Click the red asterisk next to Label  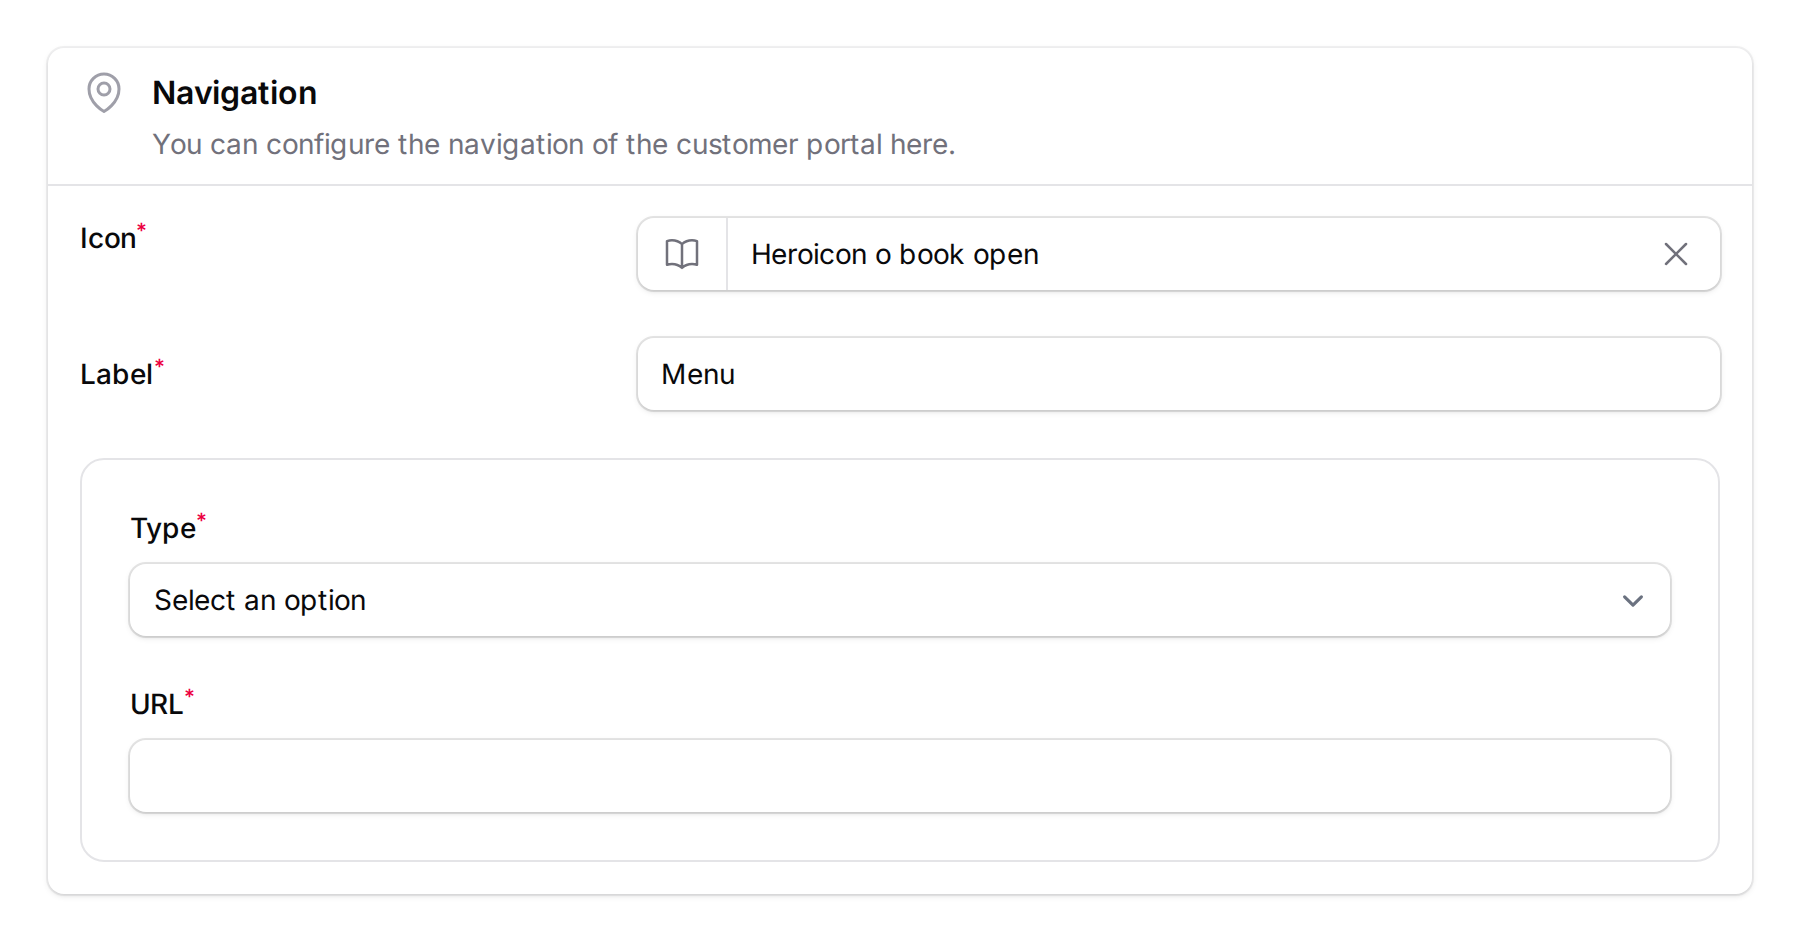(x=160, y=364)
